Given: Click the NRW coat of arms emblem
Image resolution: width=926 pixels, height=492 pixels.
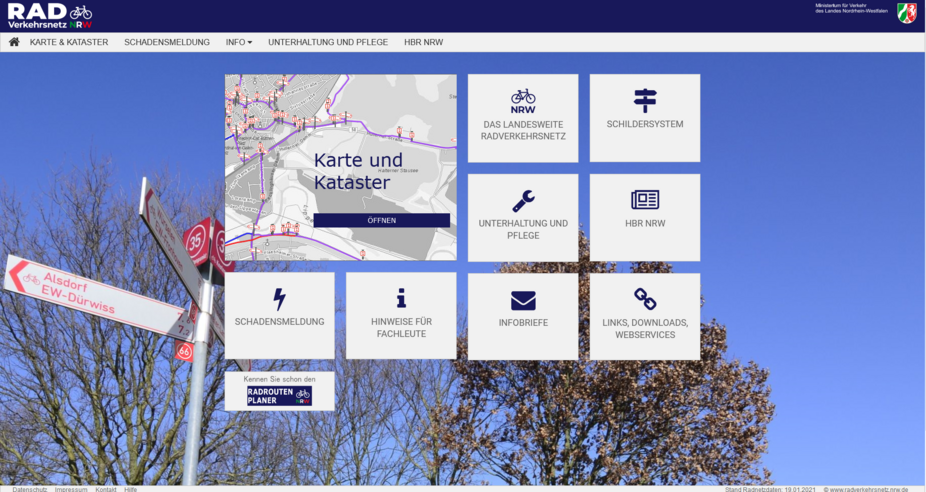Looking at the screenshot, I should tap(907, 13).
